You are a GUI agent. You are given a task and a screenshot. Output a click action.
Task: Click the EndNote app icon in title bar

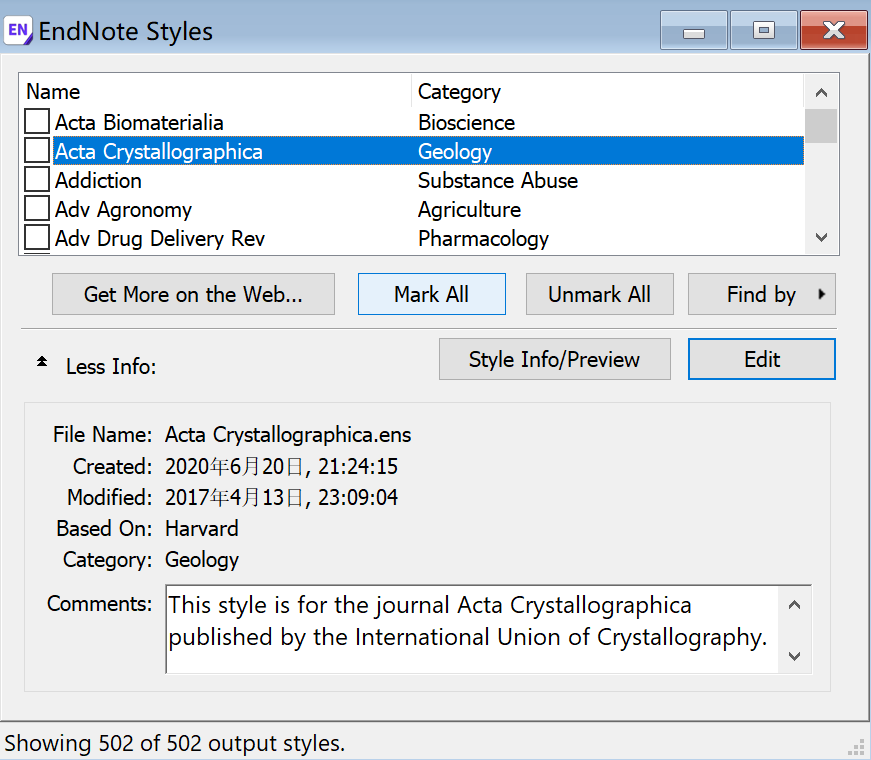18,30
